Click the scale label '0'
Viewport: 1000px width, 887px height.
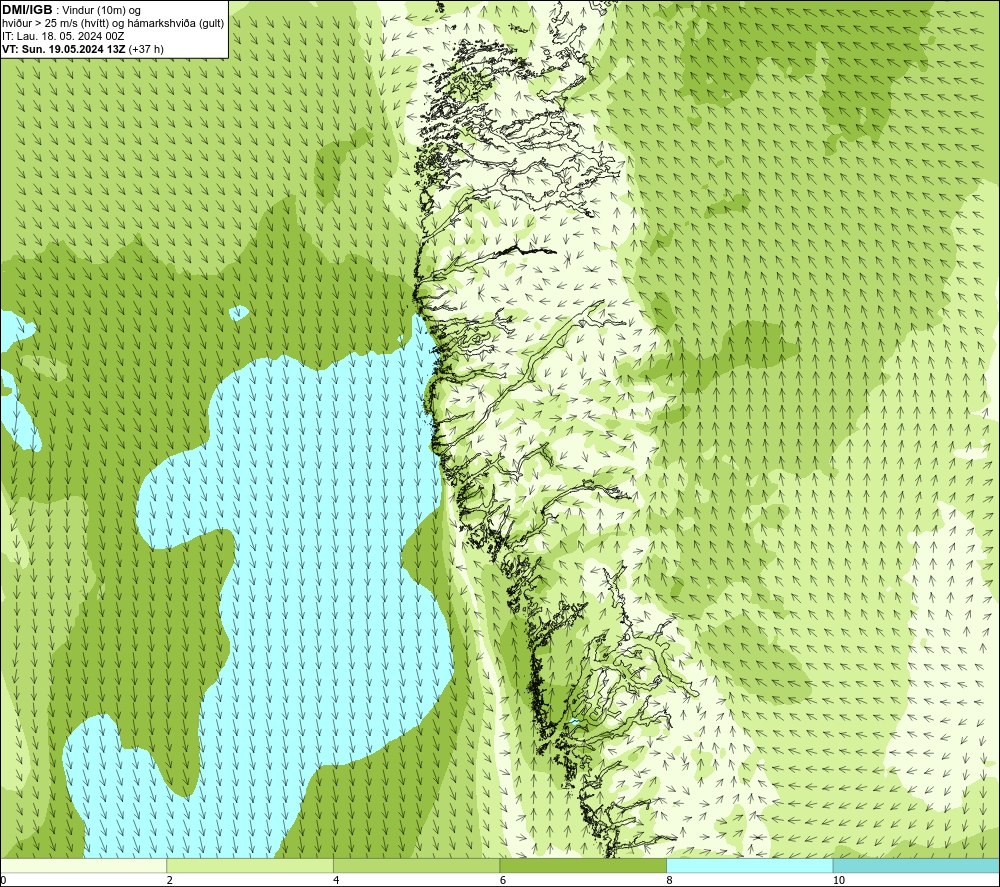pos(3,880)
